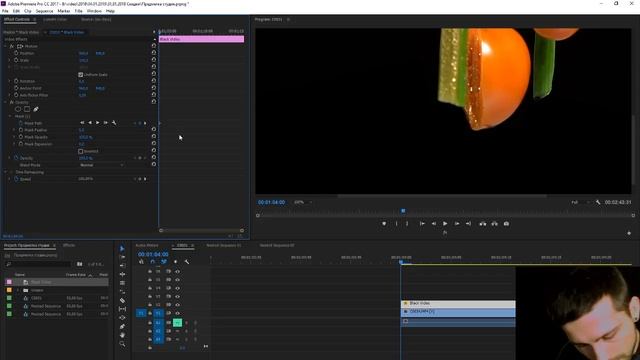Switch to the Effects tab
Screen dimensions: 640x360
[69, 245]
